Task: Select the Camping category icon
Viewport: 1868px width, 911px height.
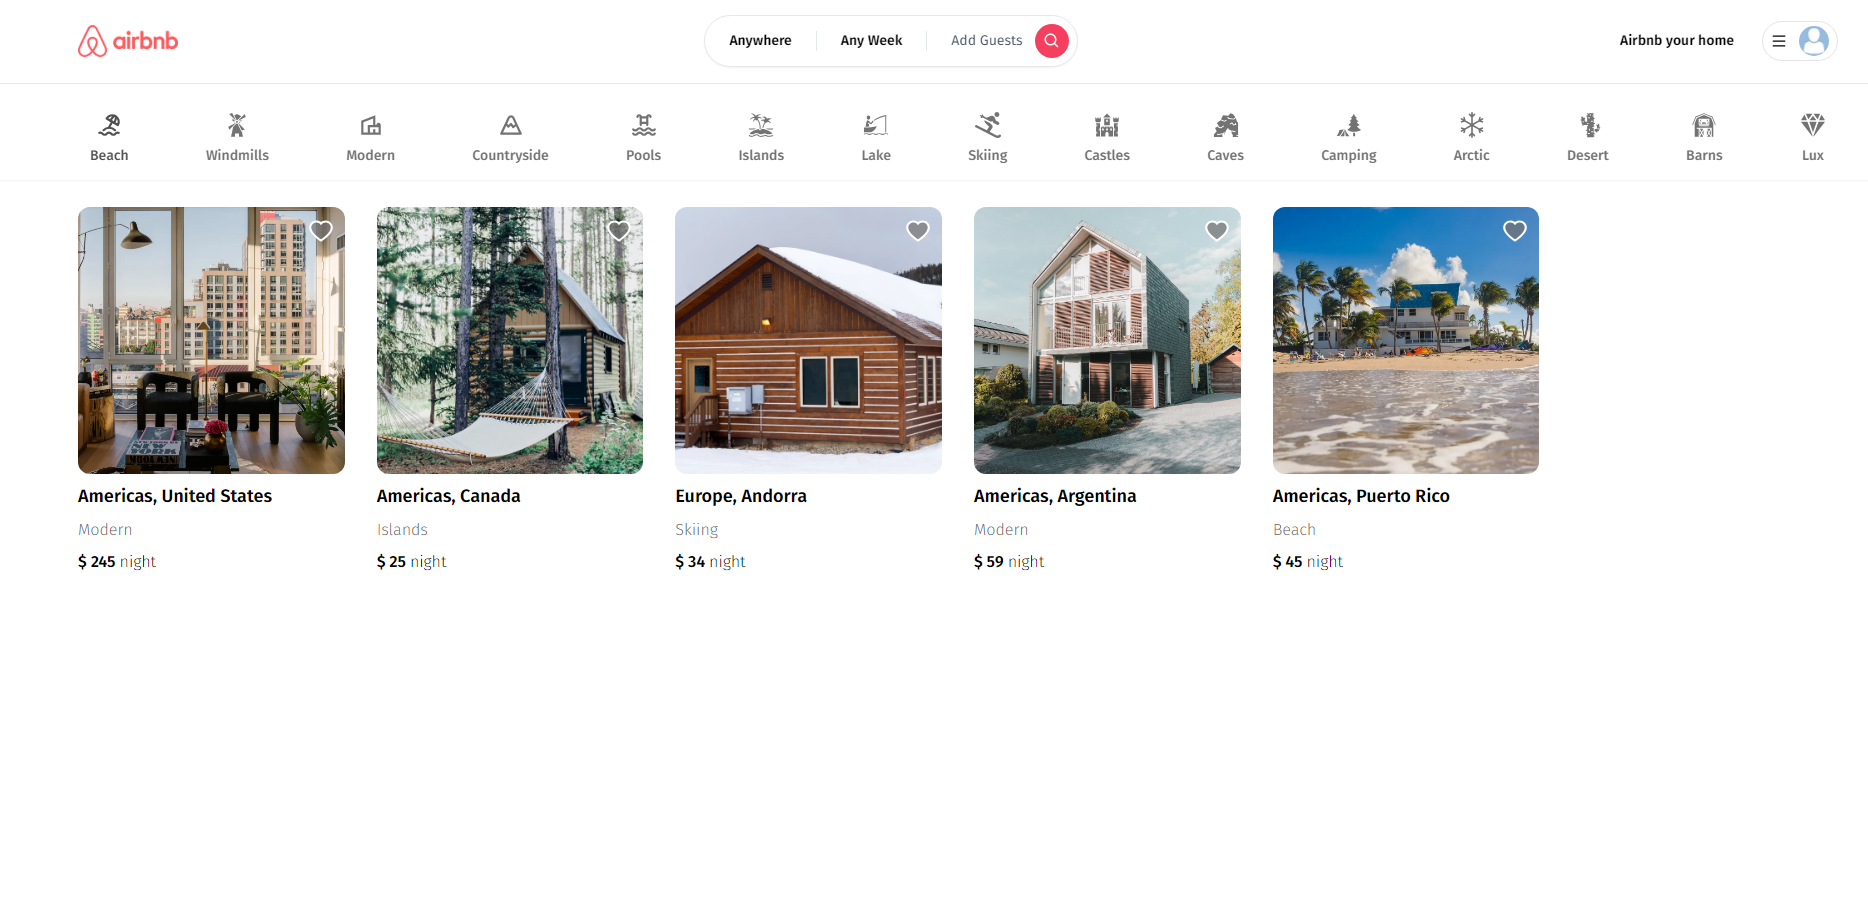Action: [1349, 125]
